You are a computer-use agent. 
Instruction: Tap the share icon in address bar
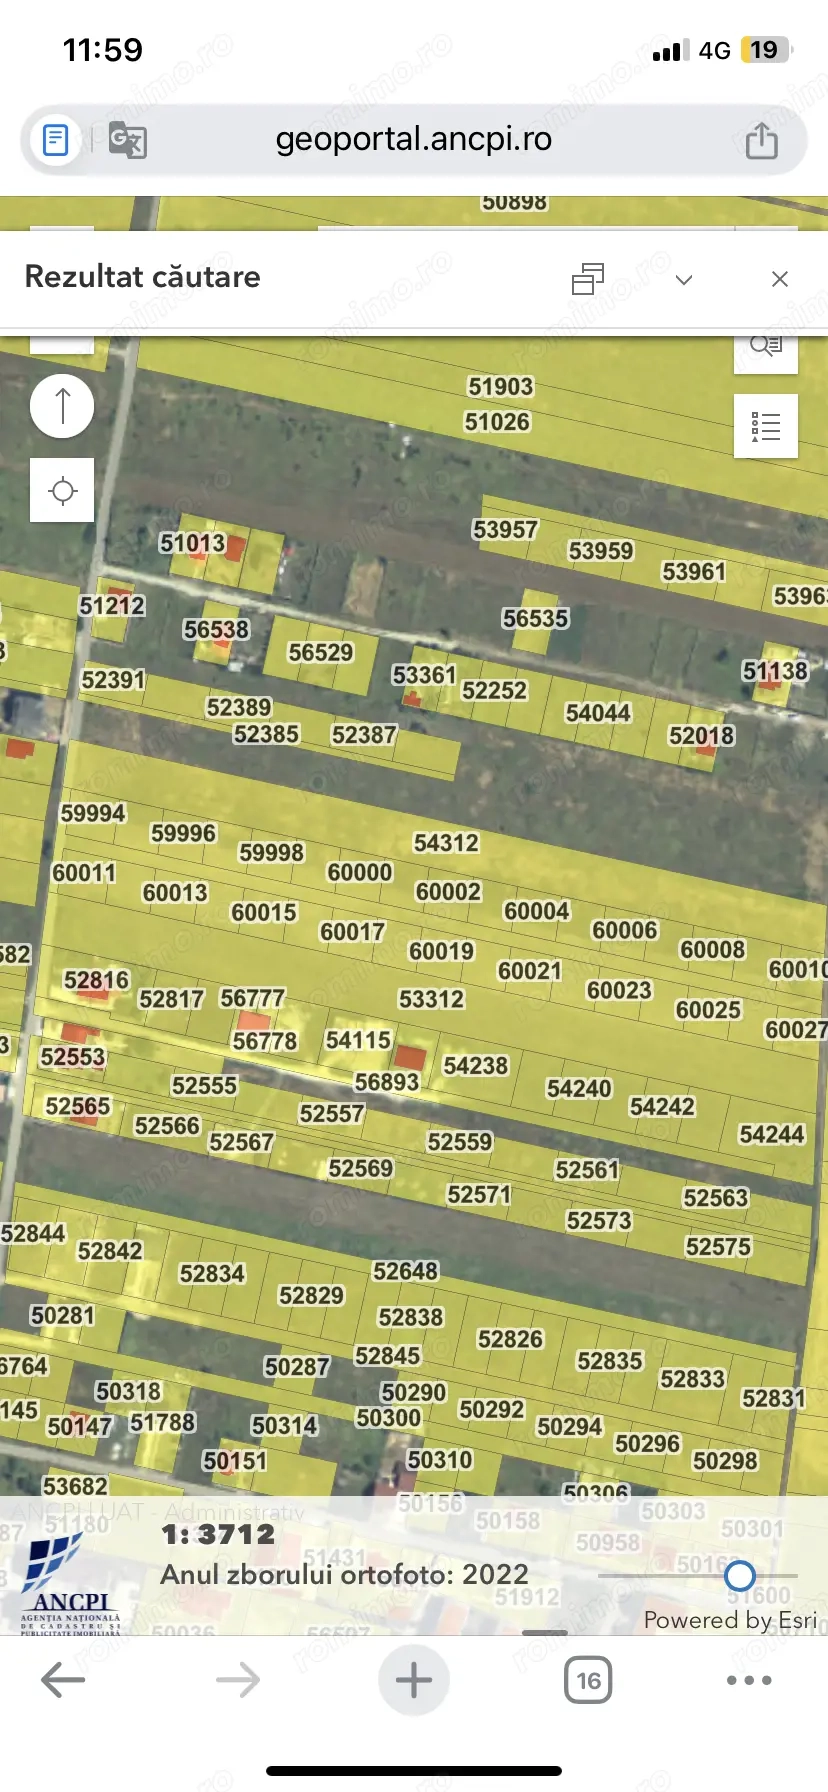[x=761, y=140]
